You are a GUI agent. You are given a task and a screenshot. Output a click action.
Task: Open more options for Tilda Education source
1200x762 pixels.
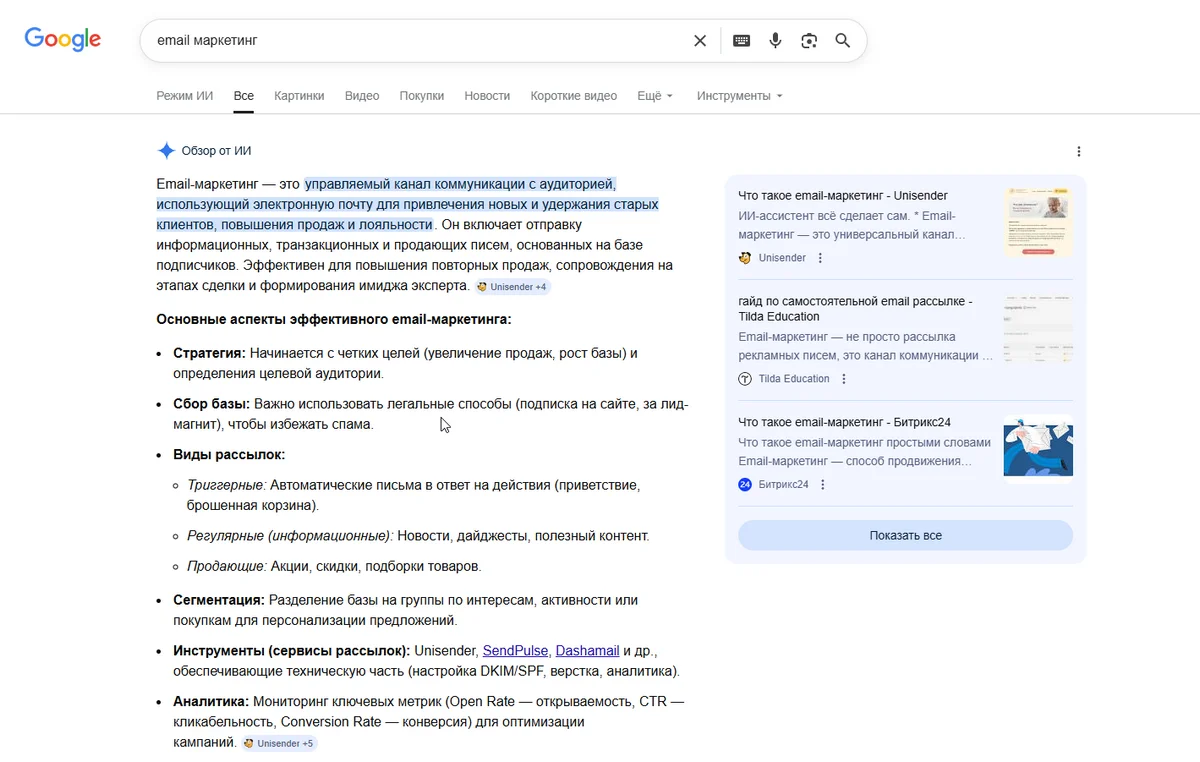844,379
